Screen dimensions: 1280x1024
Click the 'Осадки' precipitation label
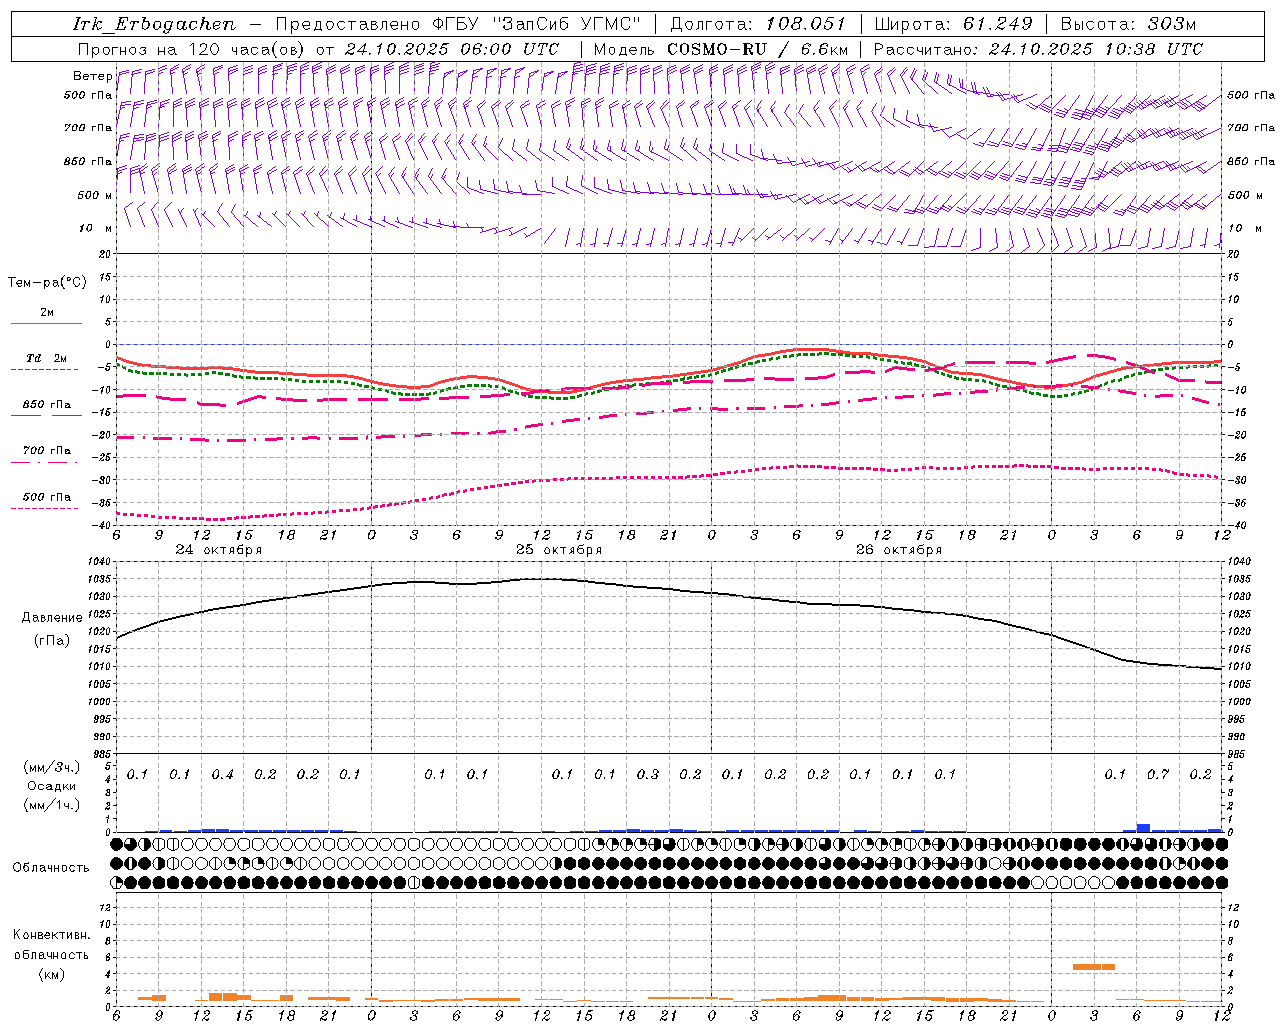(52, 786)
